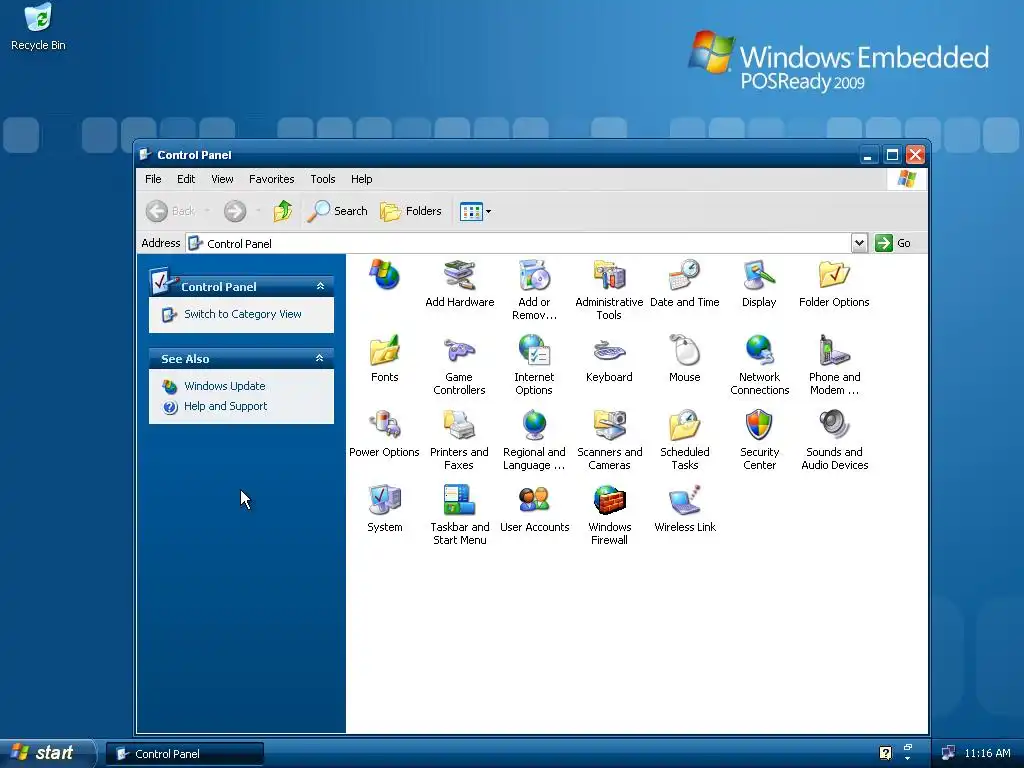Open the Favorites menu
This screenshot has width=1024, height=768.
(x=271, y=179)
